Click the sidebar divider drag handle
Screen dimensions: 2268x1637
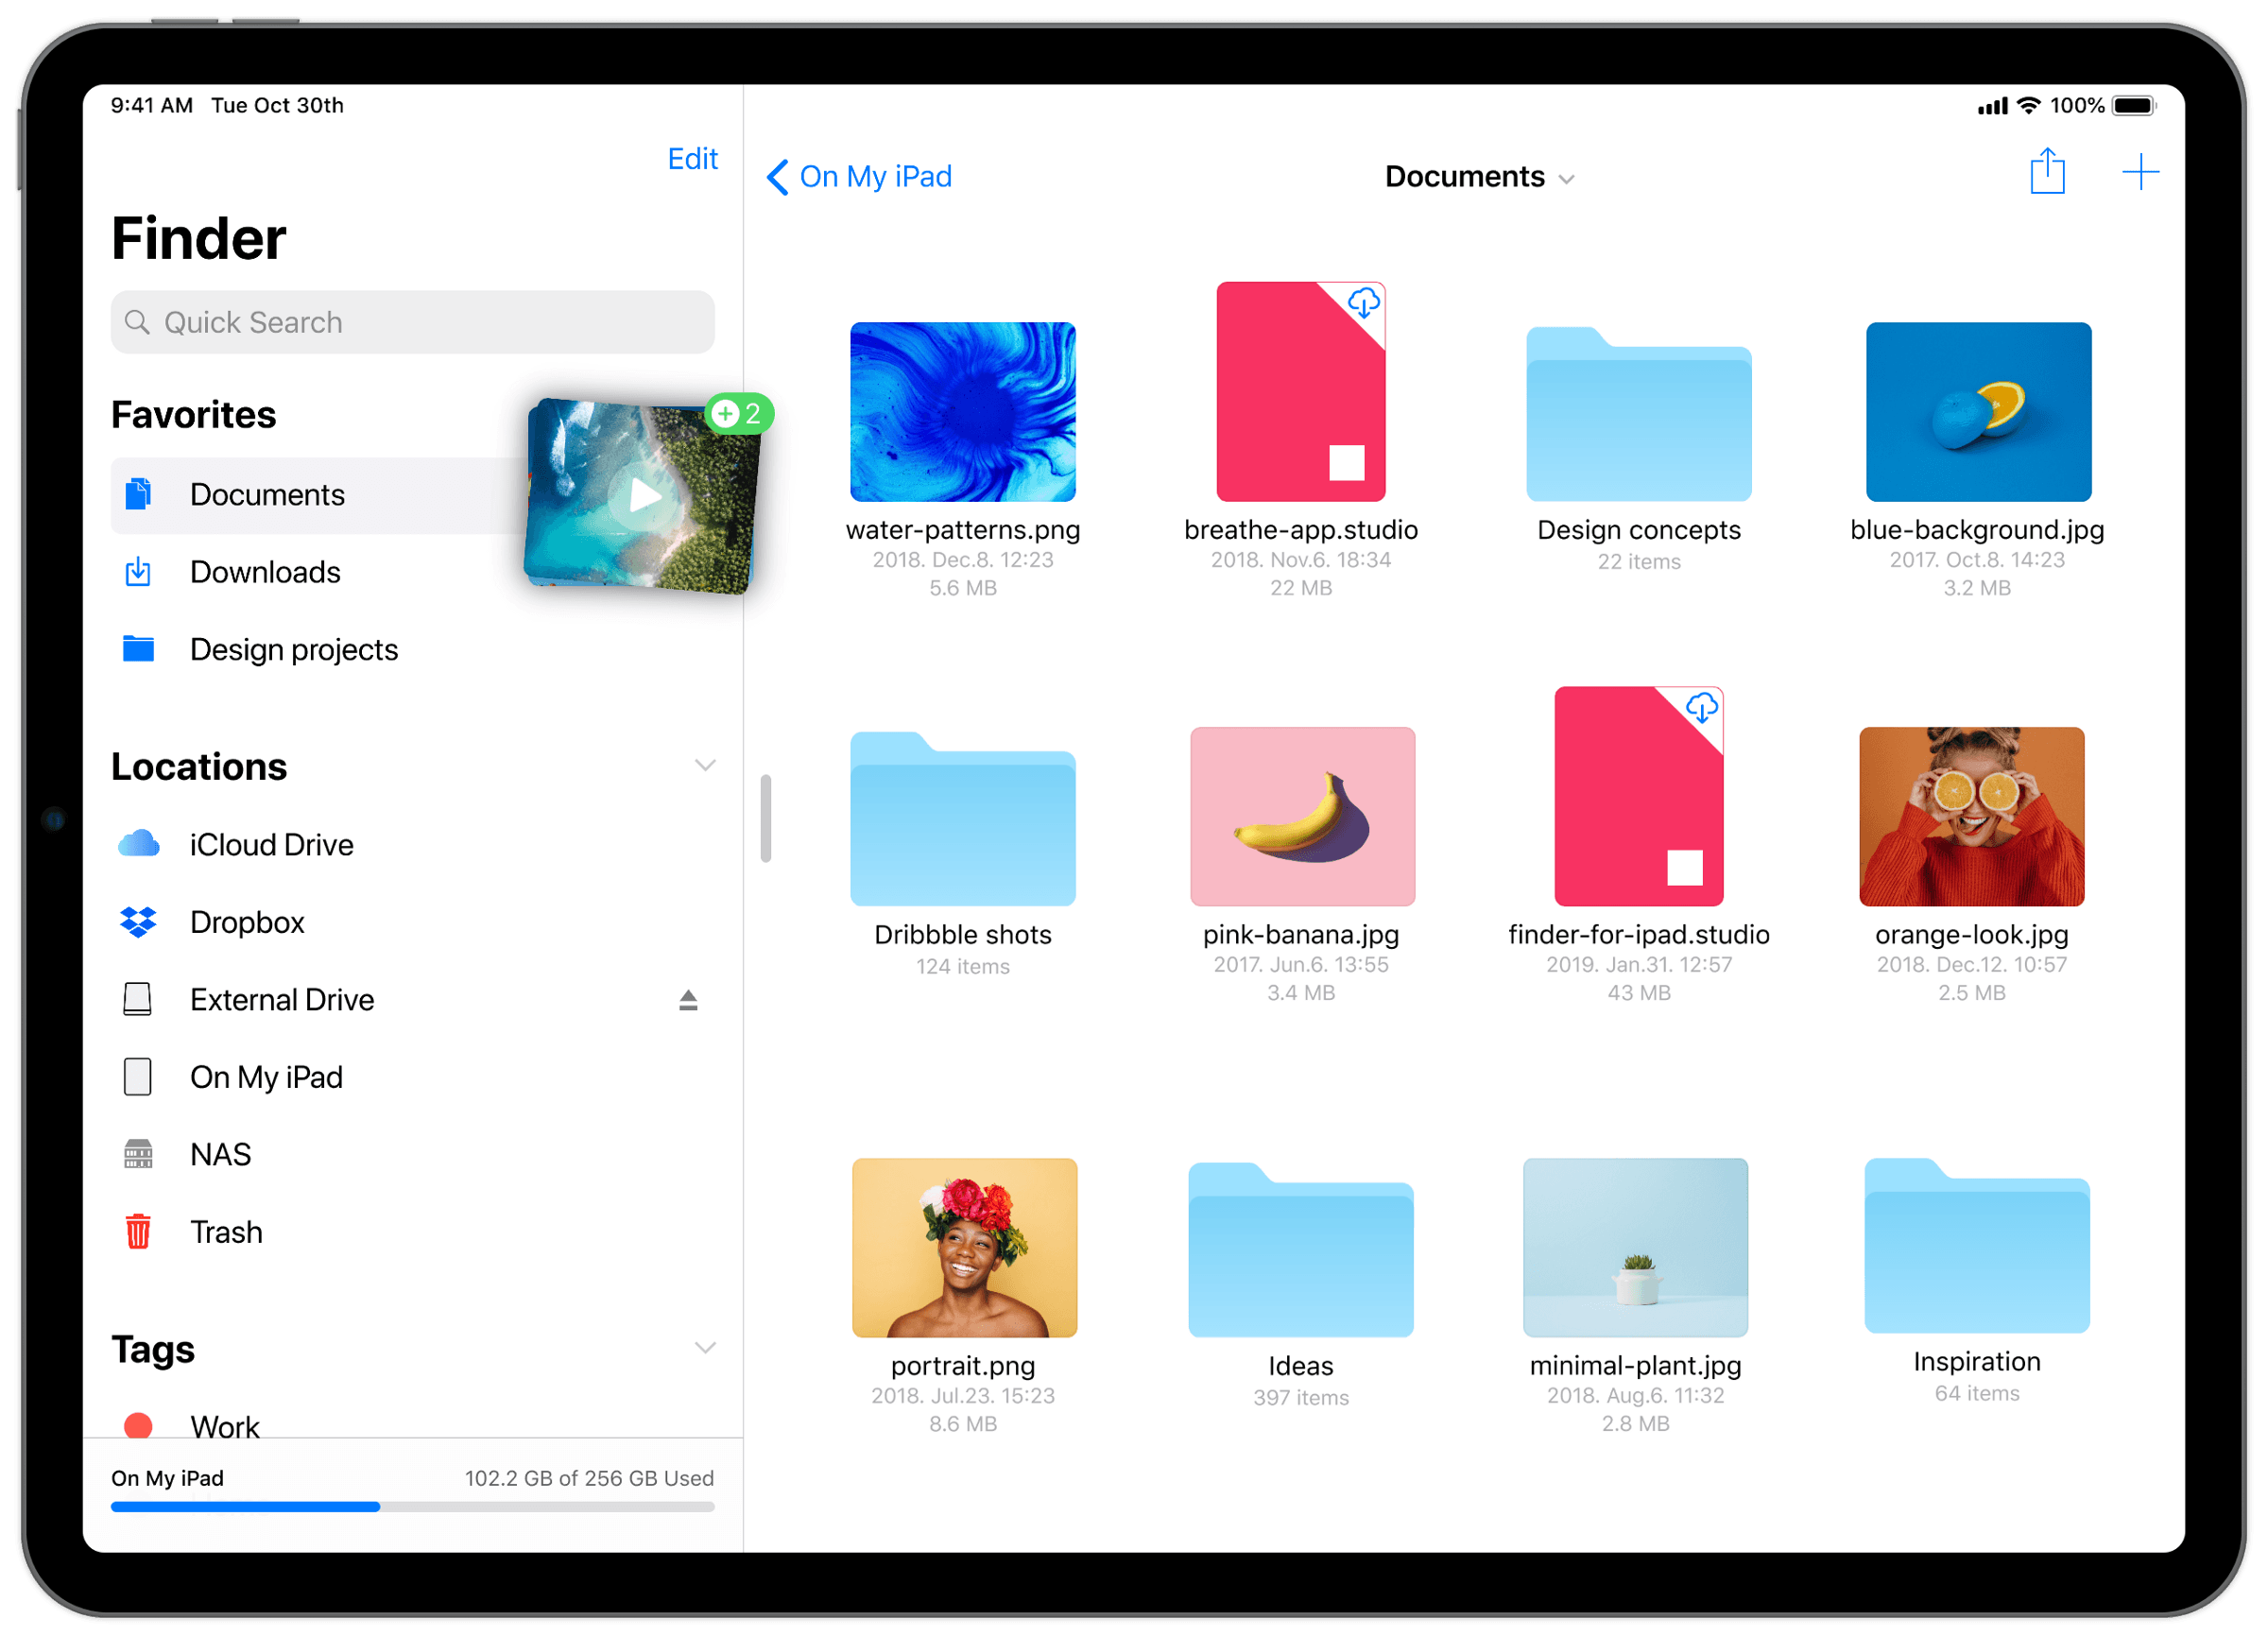tap(765, 818)
